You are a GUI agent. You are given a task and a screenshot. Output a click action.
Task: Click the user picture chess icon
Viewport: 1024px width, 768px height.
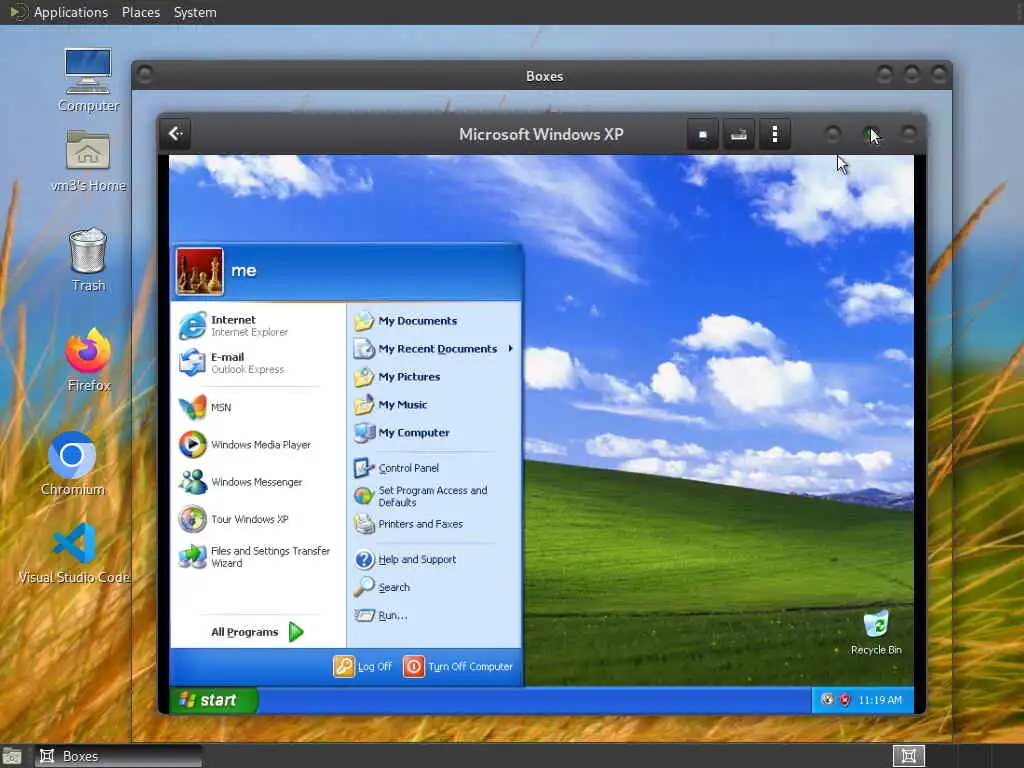(200, 272)
